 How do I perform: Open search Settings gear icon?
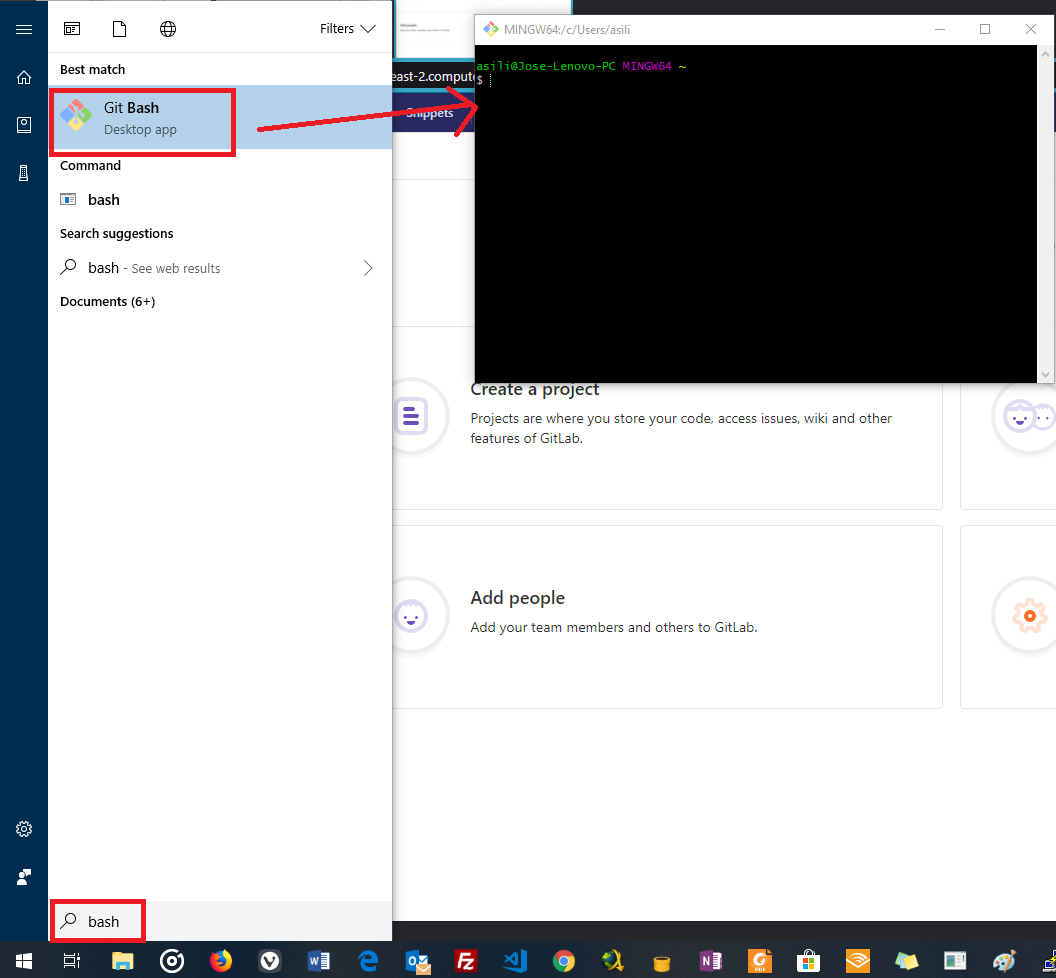pos(24,828)
